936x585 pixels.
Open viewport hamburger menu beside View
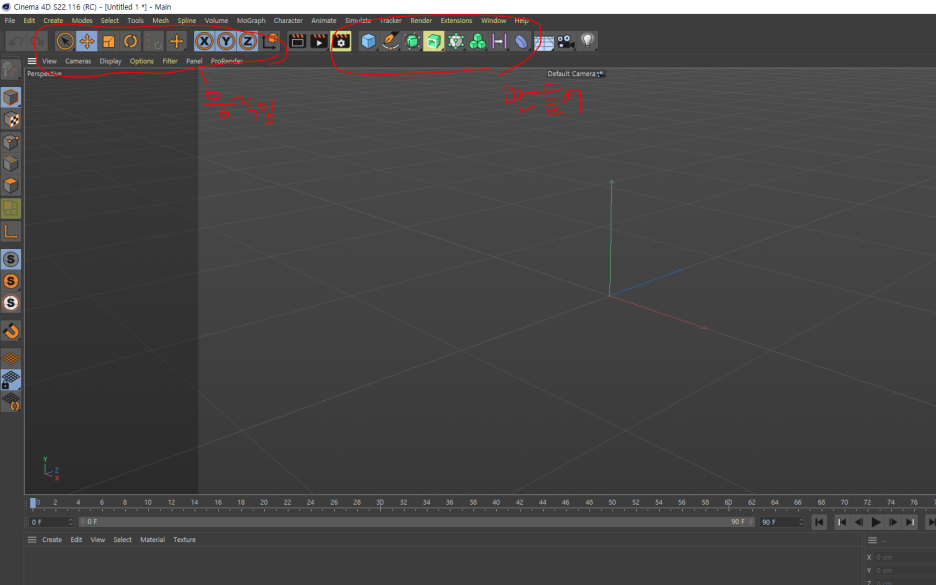tap(32, 61)
